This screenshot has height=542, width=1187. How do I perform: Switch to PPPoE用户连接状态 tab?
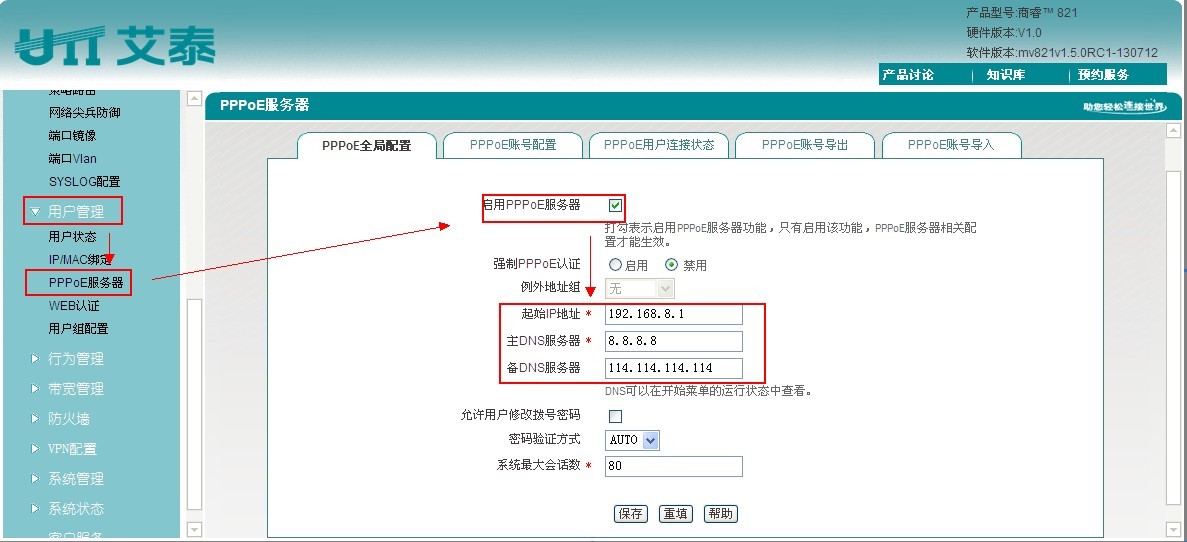[659, 145]
